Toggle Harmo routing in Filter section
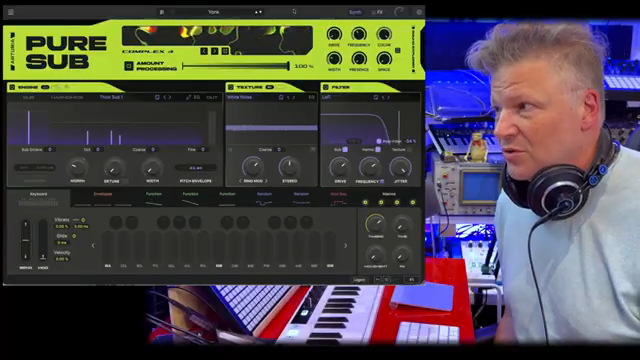The width and height of the screenshot is (640, 360). pos(378,150)
